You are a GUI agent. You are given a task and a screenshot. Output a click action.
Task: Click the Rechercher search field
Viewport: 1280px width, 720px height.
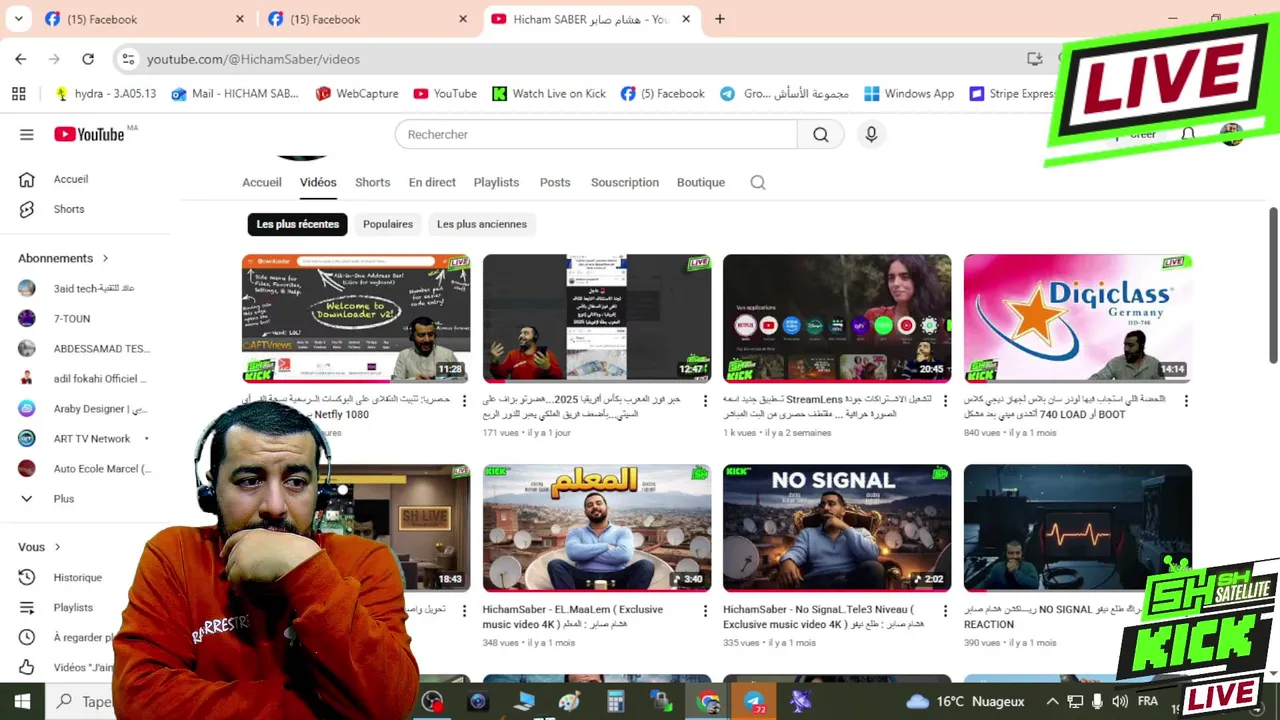tap(596, 134)
